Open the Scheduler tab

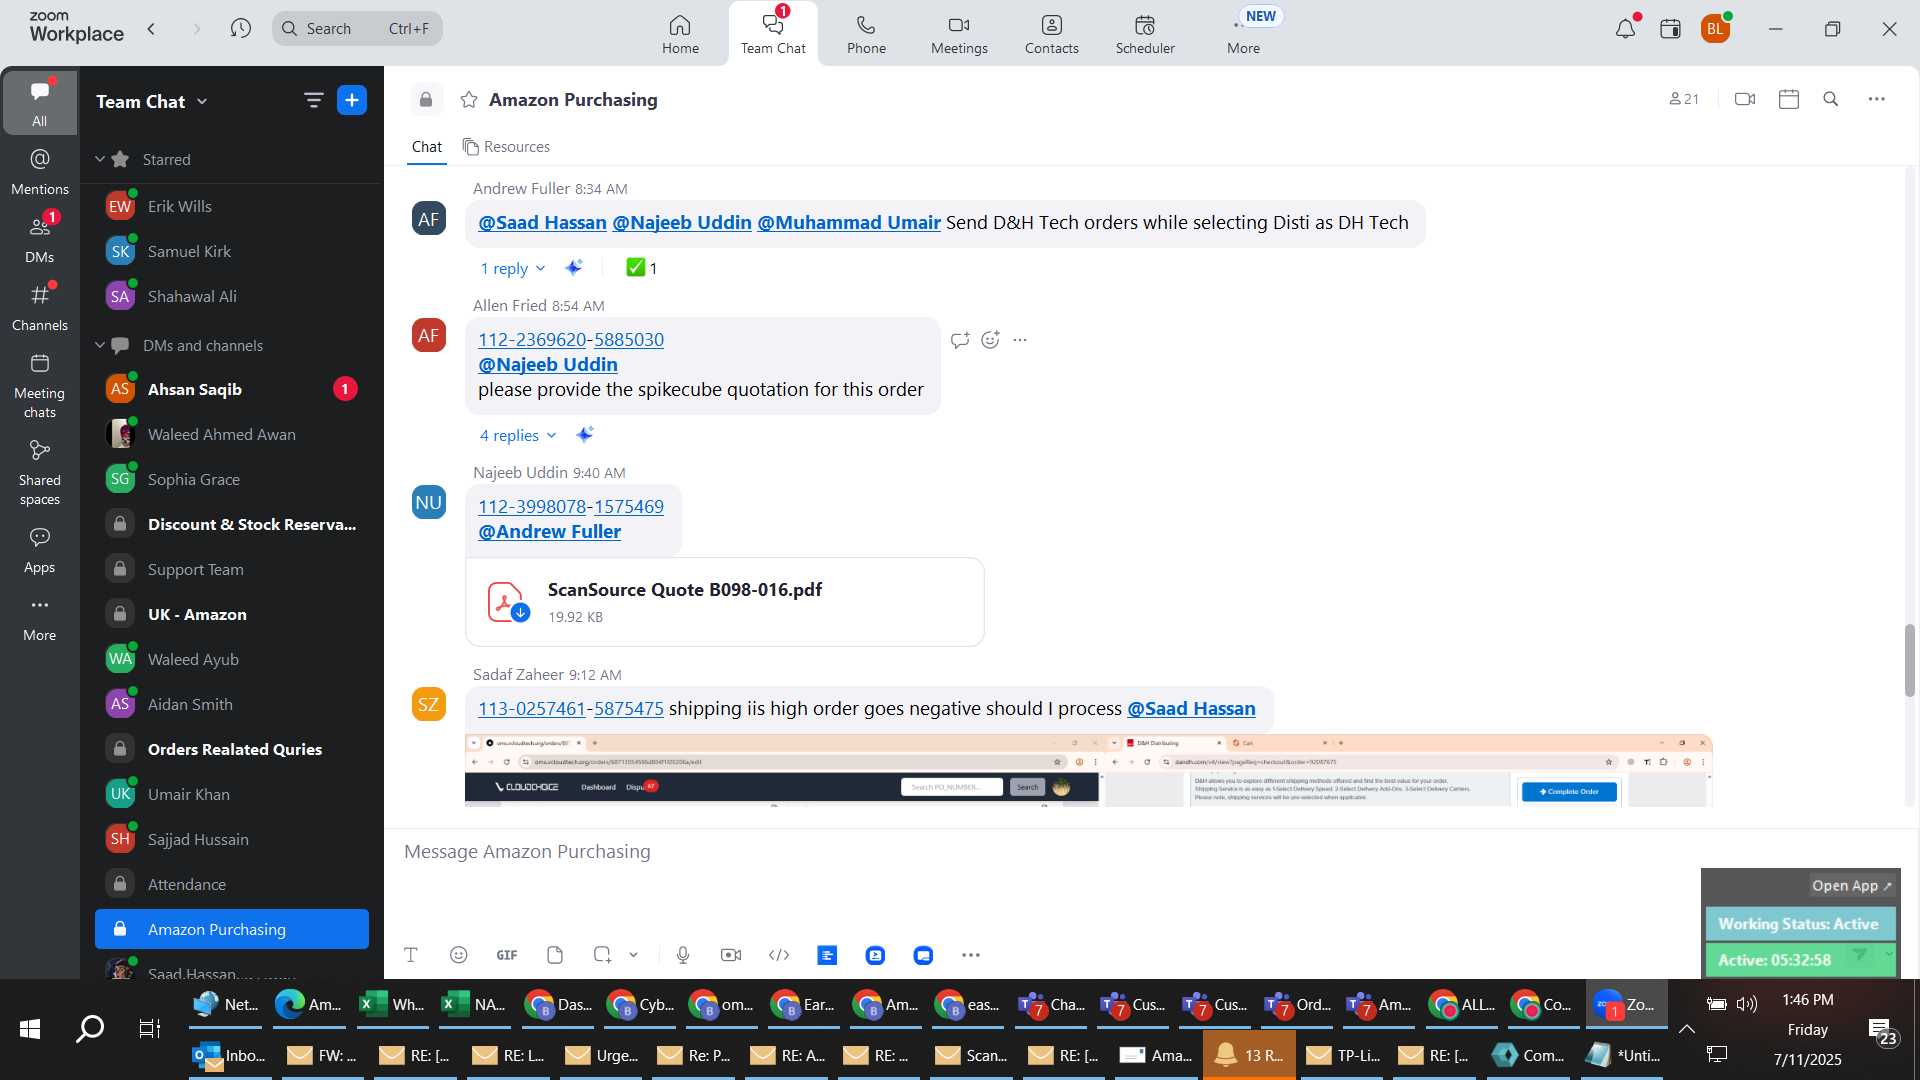pos(1145,34)
